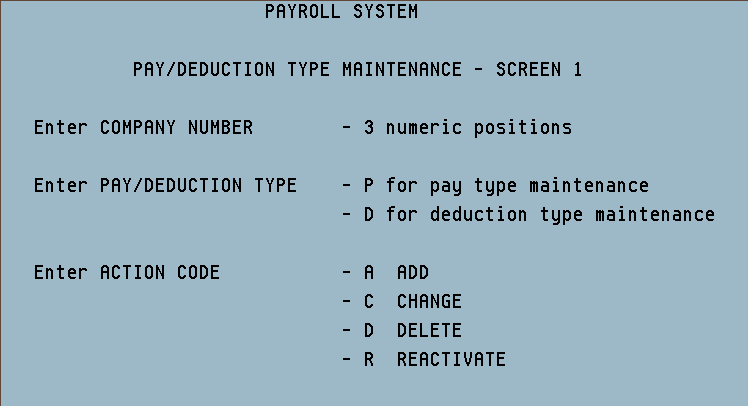Select the P for pay type maintenance line
Viewport: 748px width, 406px height.
495,186
